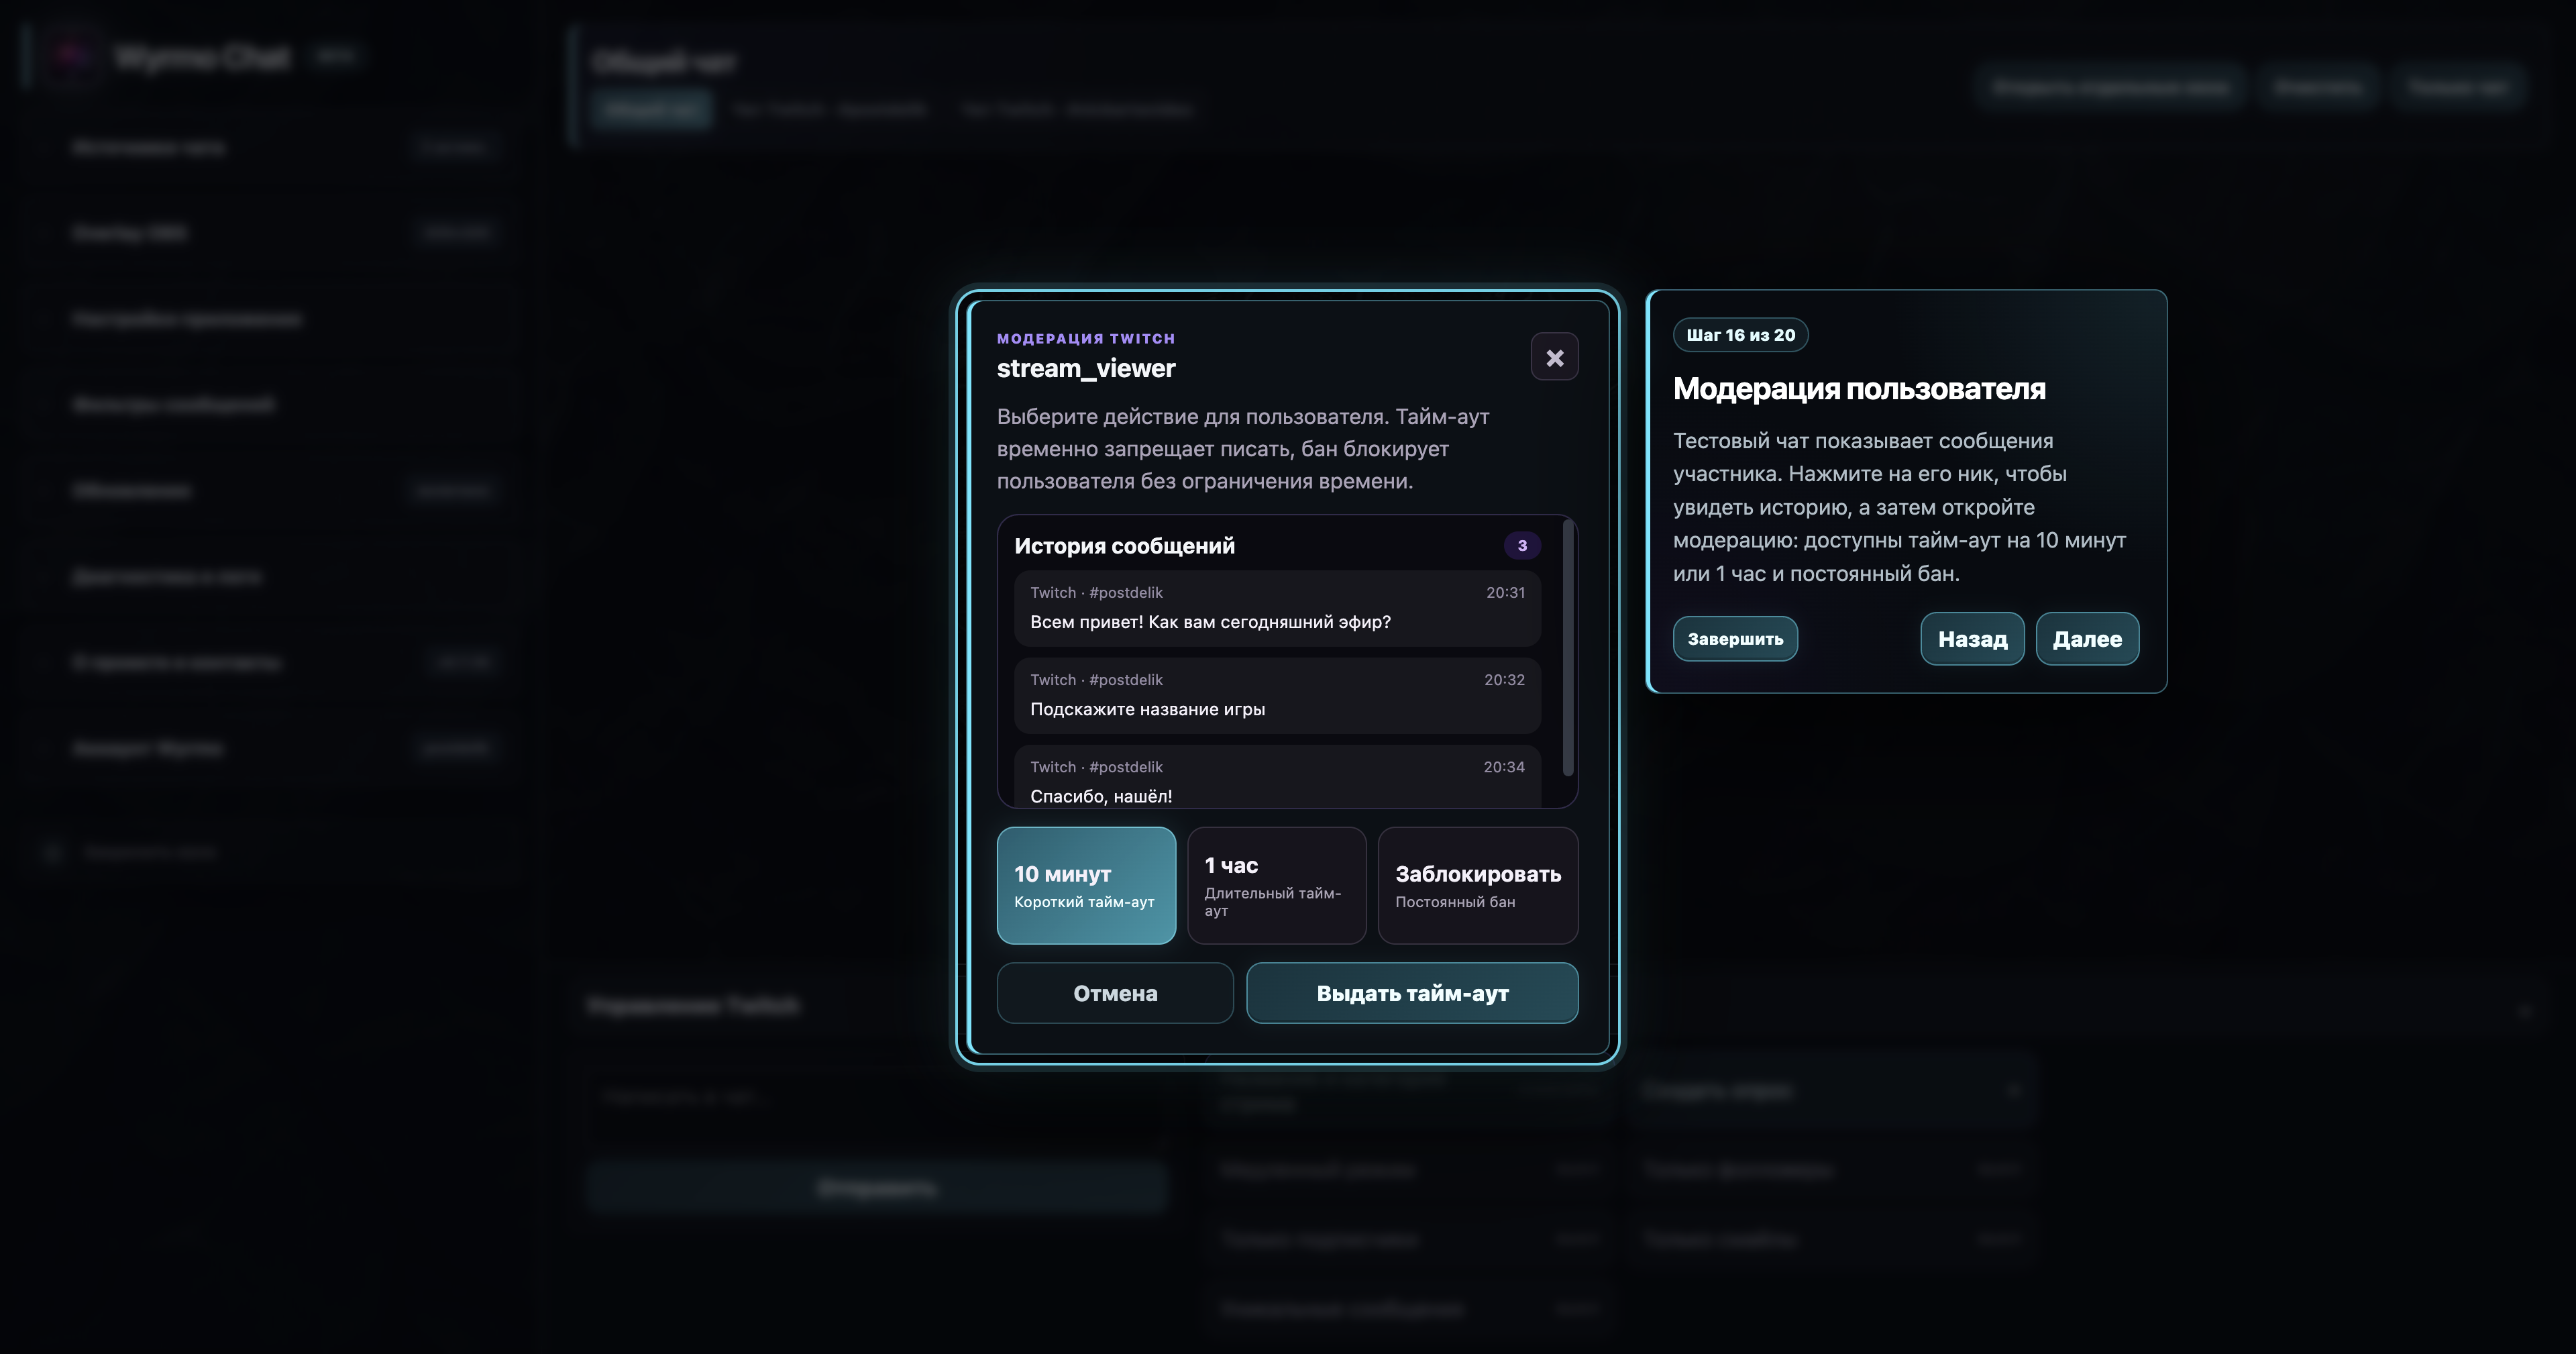Advance the tour with Далее
2576x1354 pixels.
(2087, 639)
